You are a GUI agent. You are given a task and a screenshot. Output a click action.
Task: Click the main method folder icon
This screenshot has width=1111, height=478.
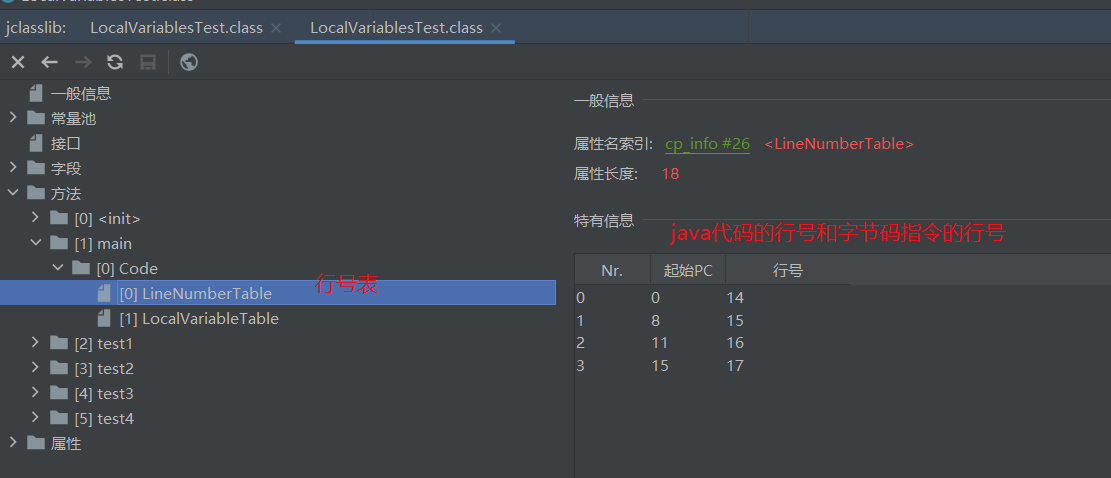[59, 243]
